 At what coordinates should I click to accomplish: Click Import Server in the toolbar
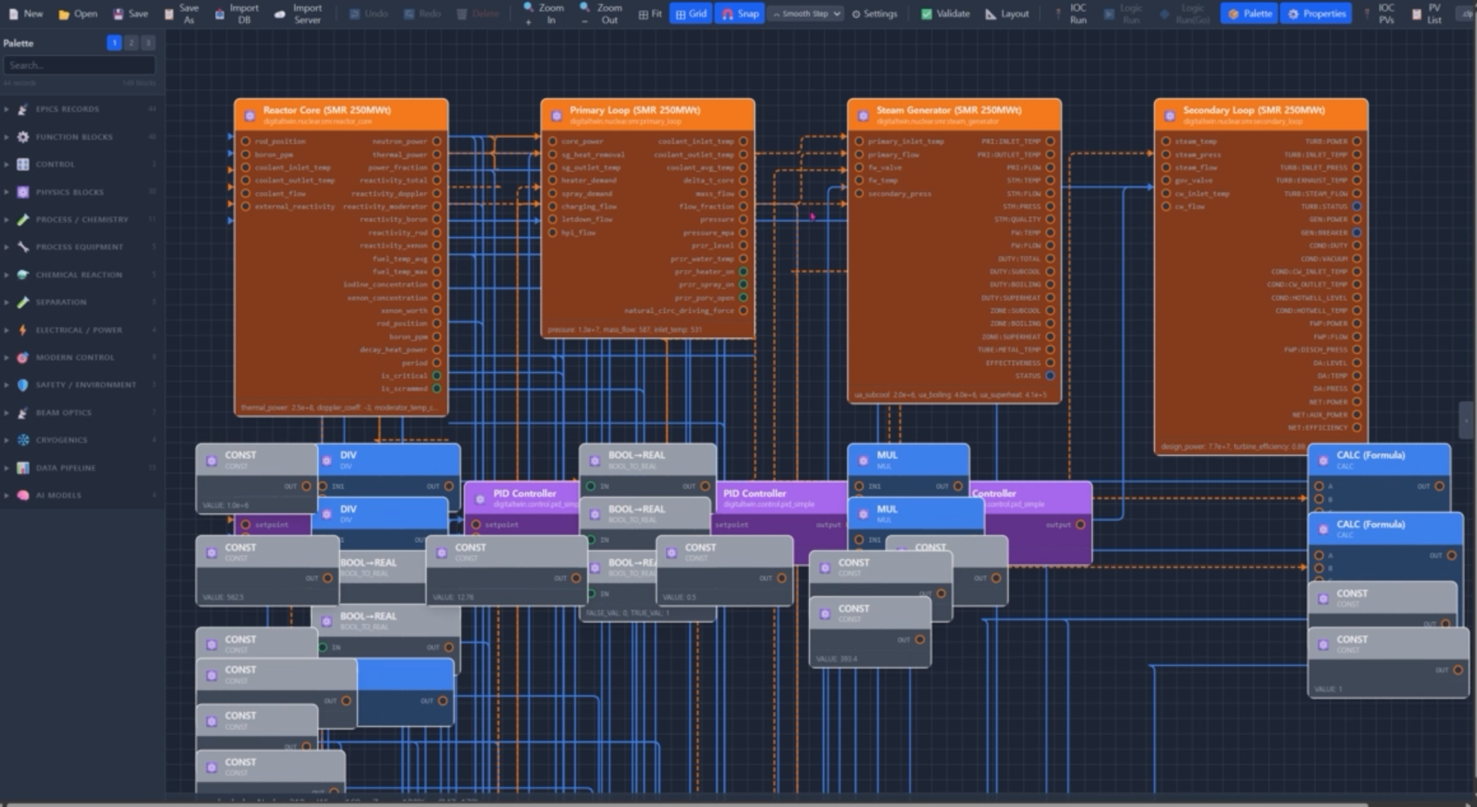[298, 14]
